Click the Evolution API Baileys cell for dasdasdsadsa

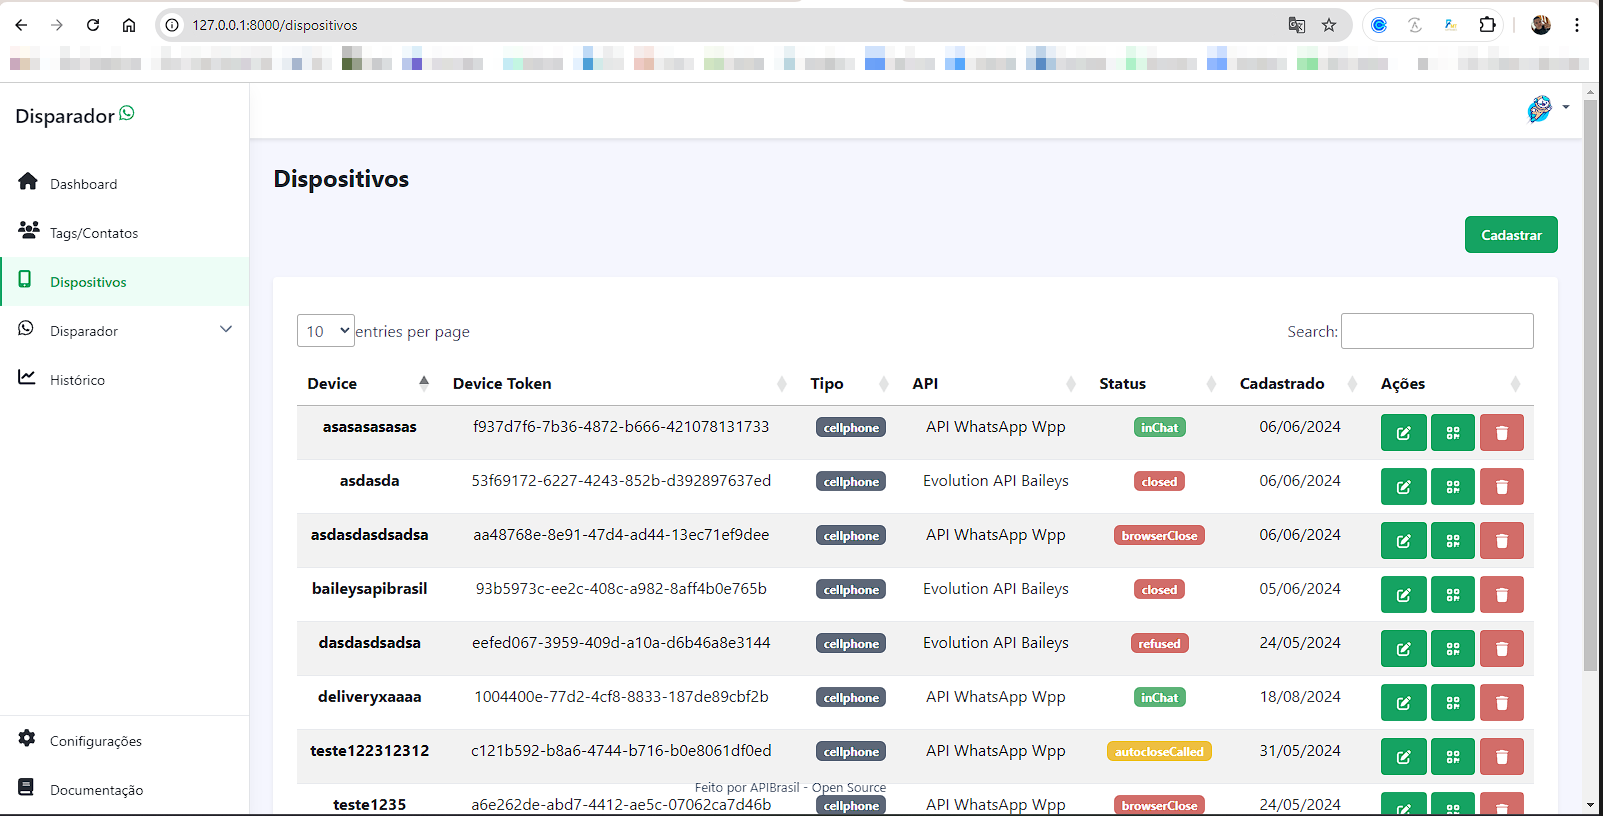coord(996,642)
